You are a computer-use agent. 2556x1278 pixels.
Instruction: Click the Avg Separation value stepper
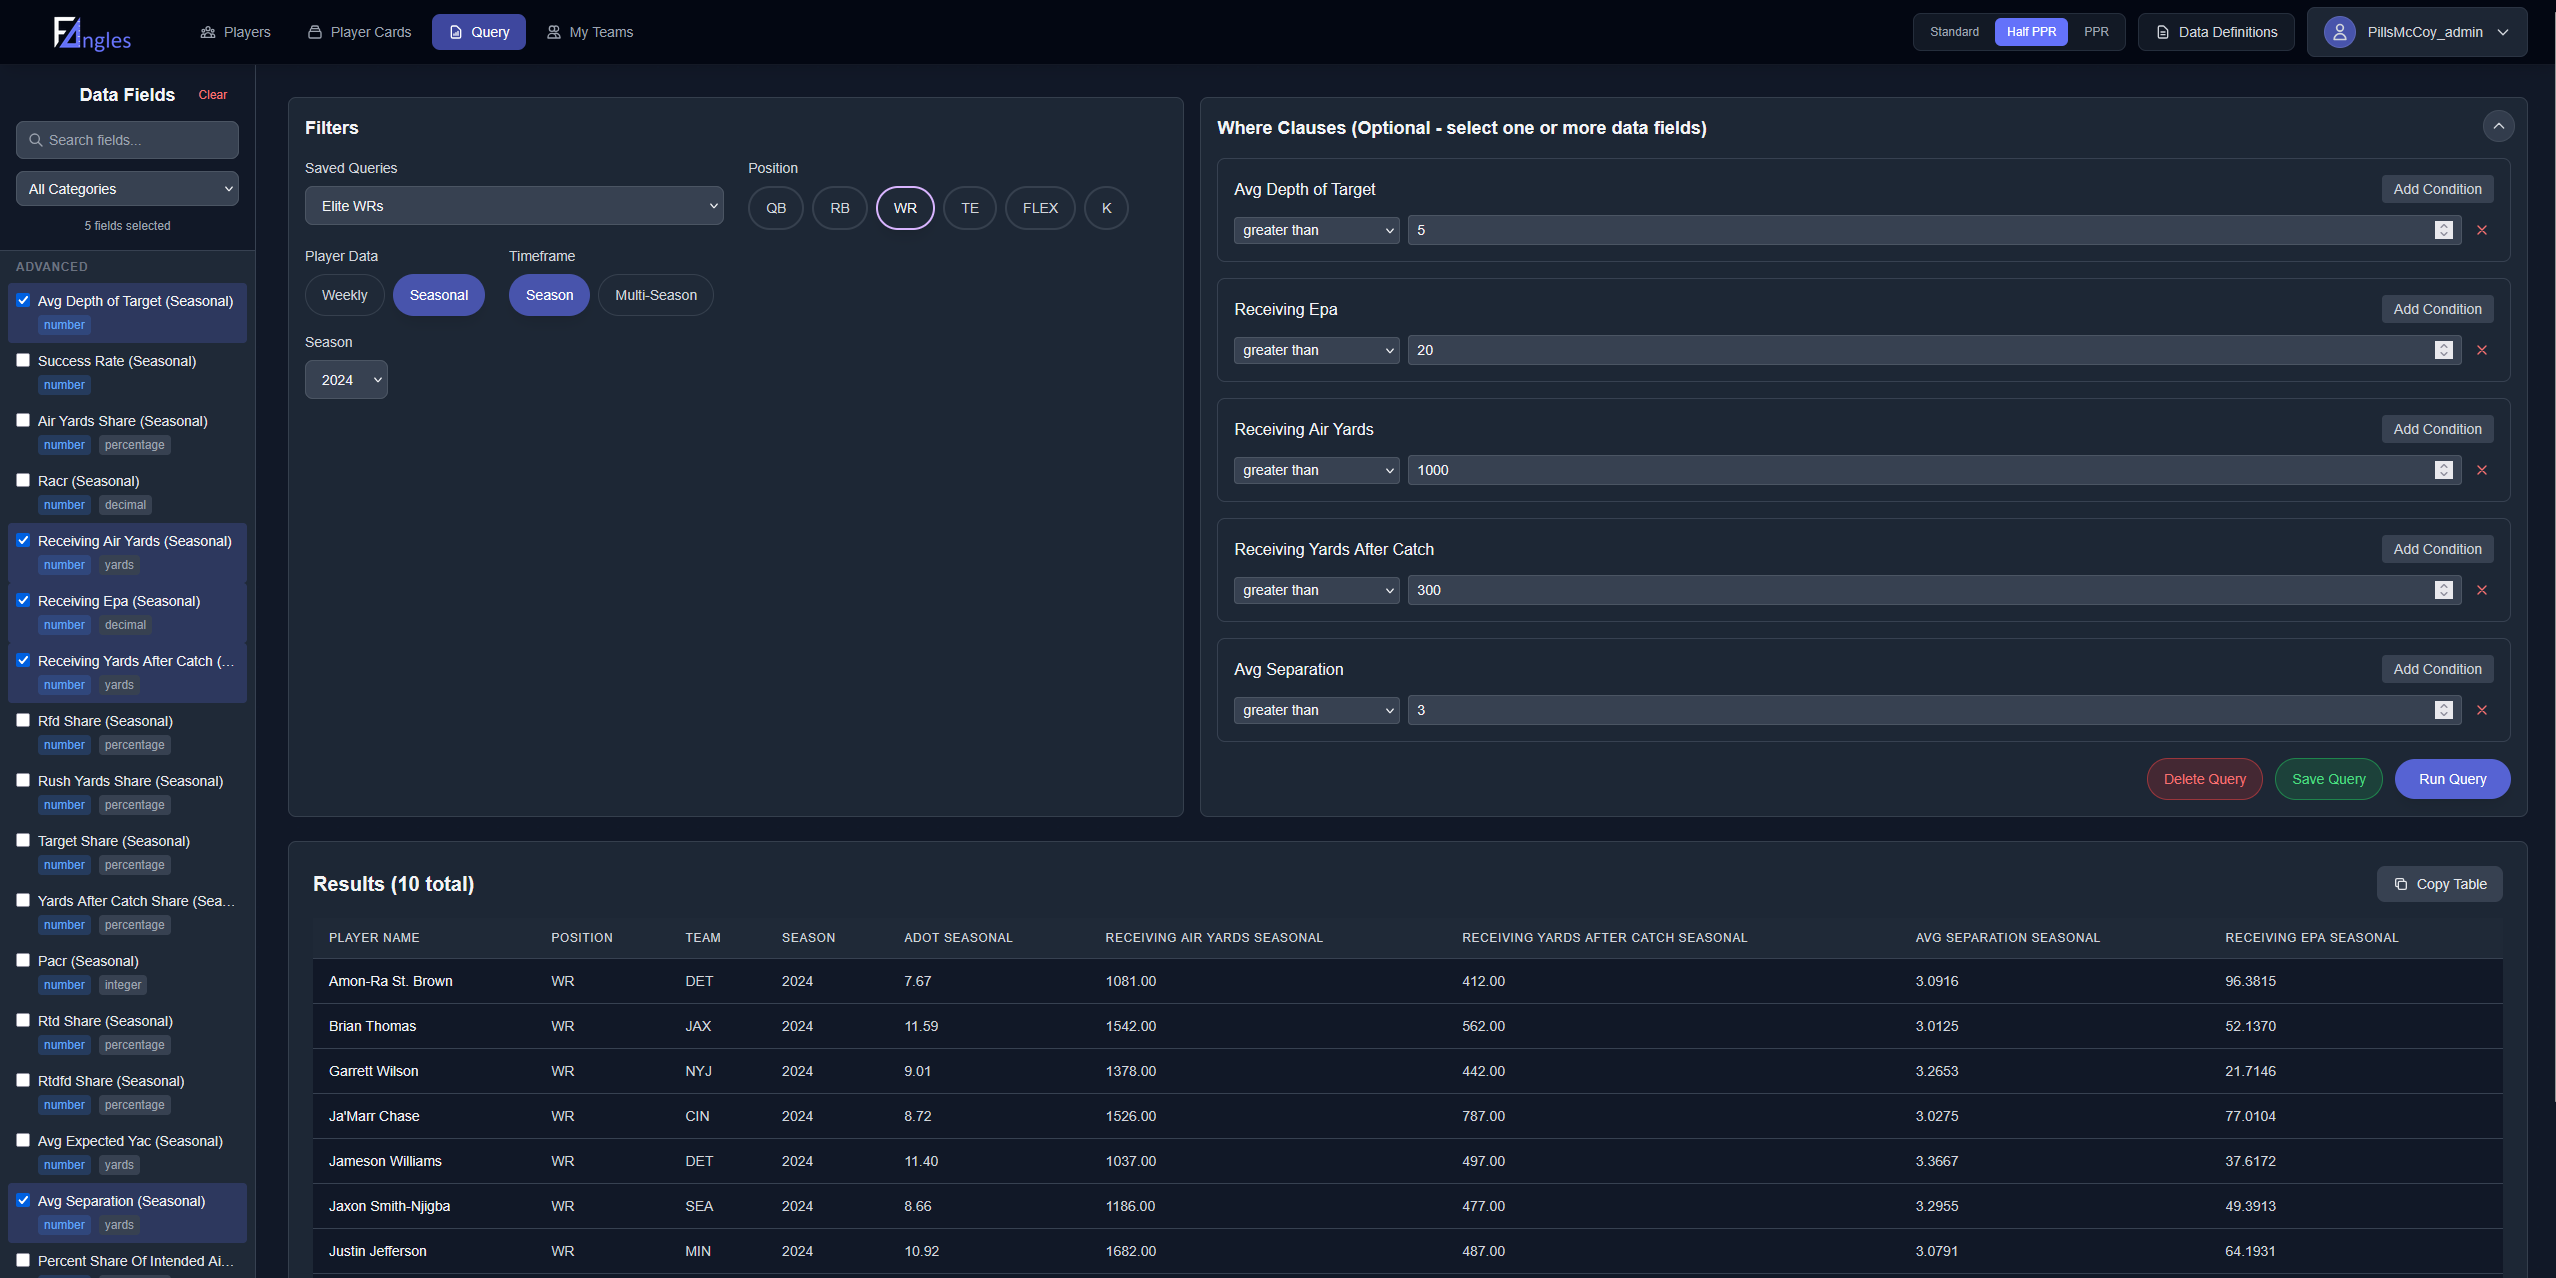2444,710
